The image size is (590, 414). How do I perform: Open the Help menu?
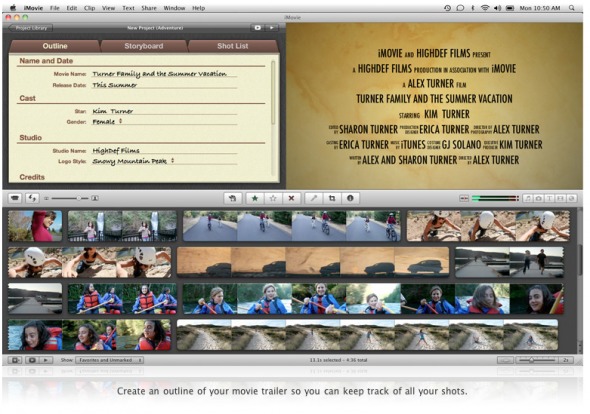pos(198,8)
